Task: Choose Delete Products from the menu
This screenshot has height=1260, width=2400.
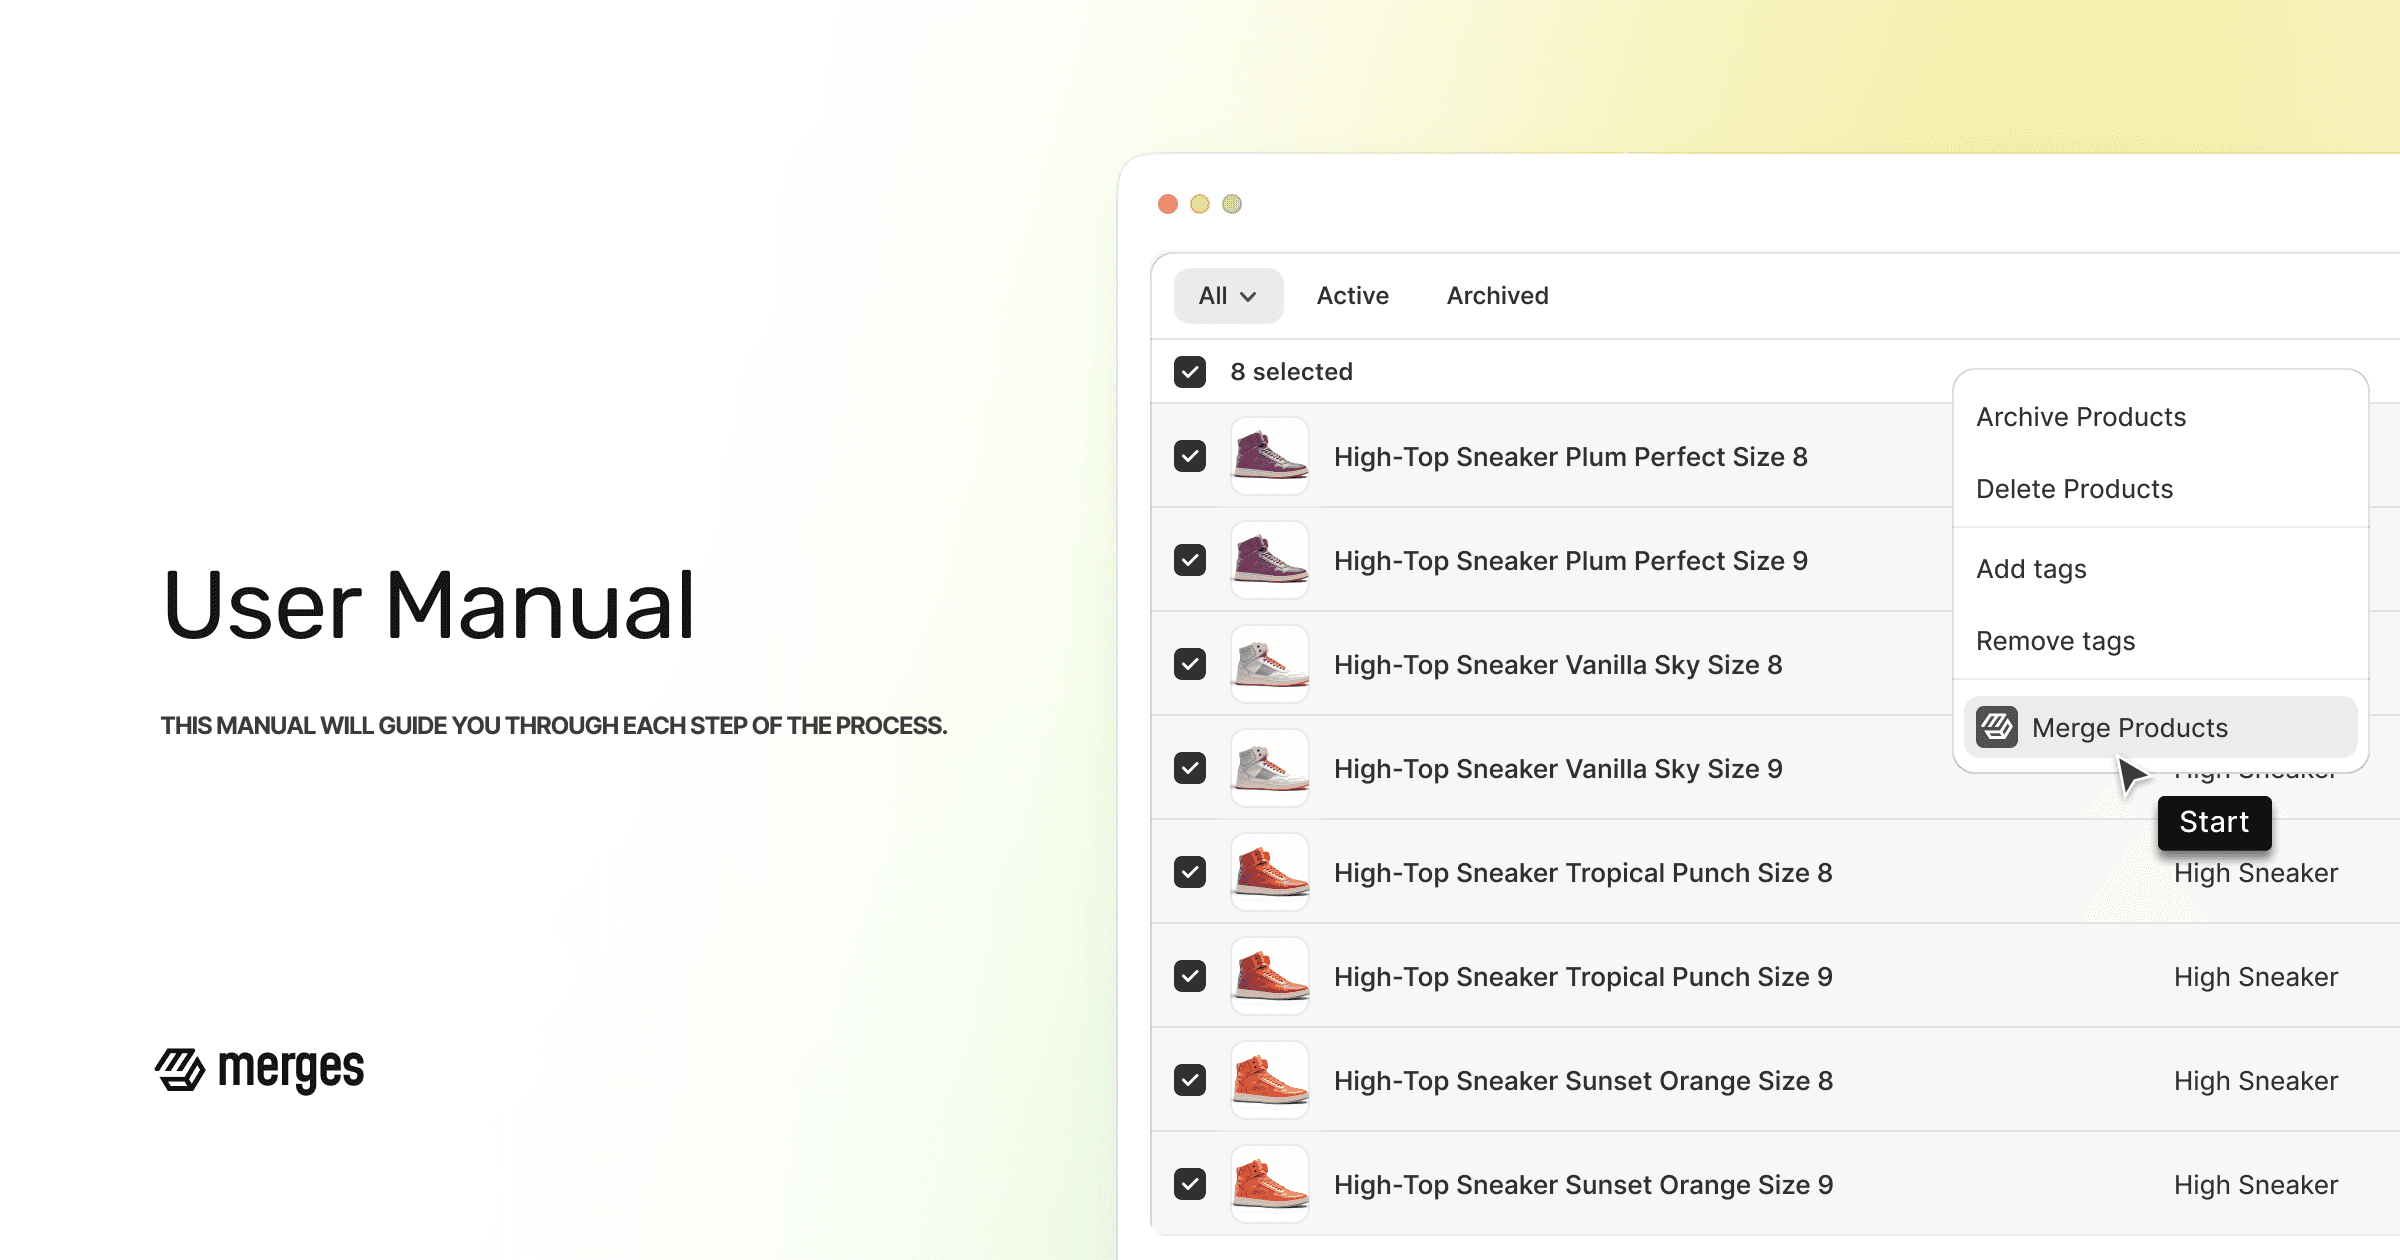Action: 2074,489
